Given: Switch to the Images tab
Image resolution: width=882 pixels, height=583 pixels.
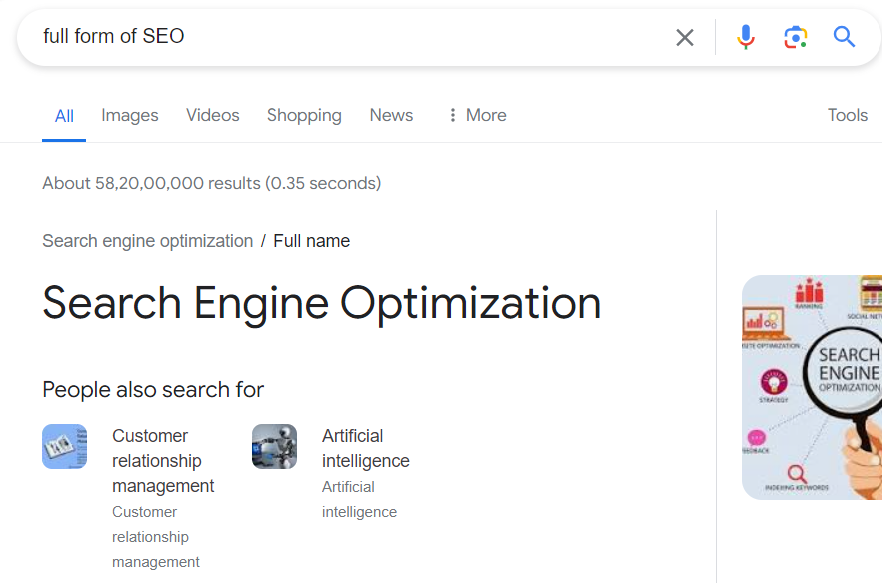Looking at the screenshot, I should pos(130,115).
